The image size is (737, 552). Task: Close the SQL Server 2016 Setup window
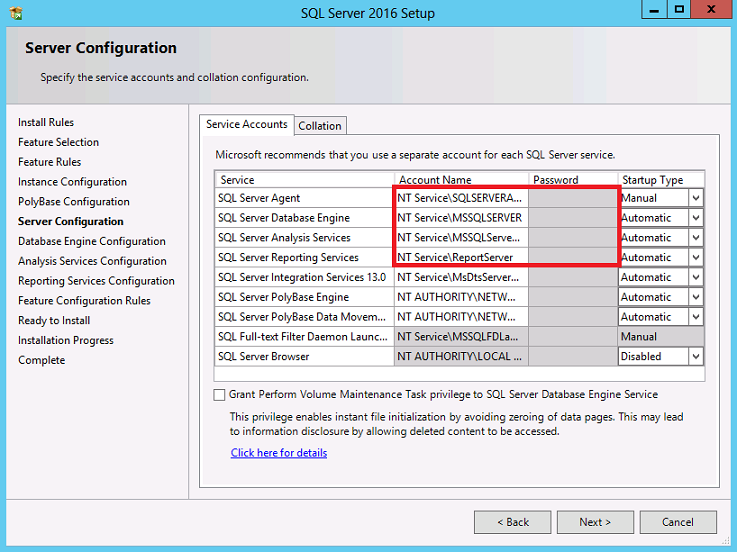tap(711, 9)
